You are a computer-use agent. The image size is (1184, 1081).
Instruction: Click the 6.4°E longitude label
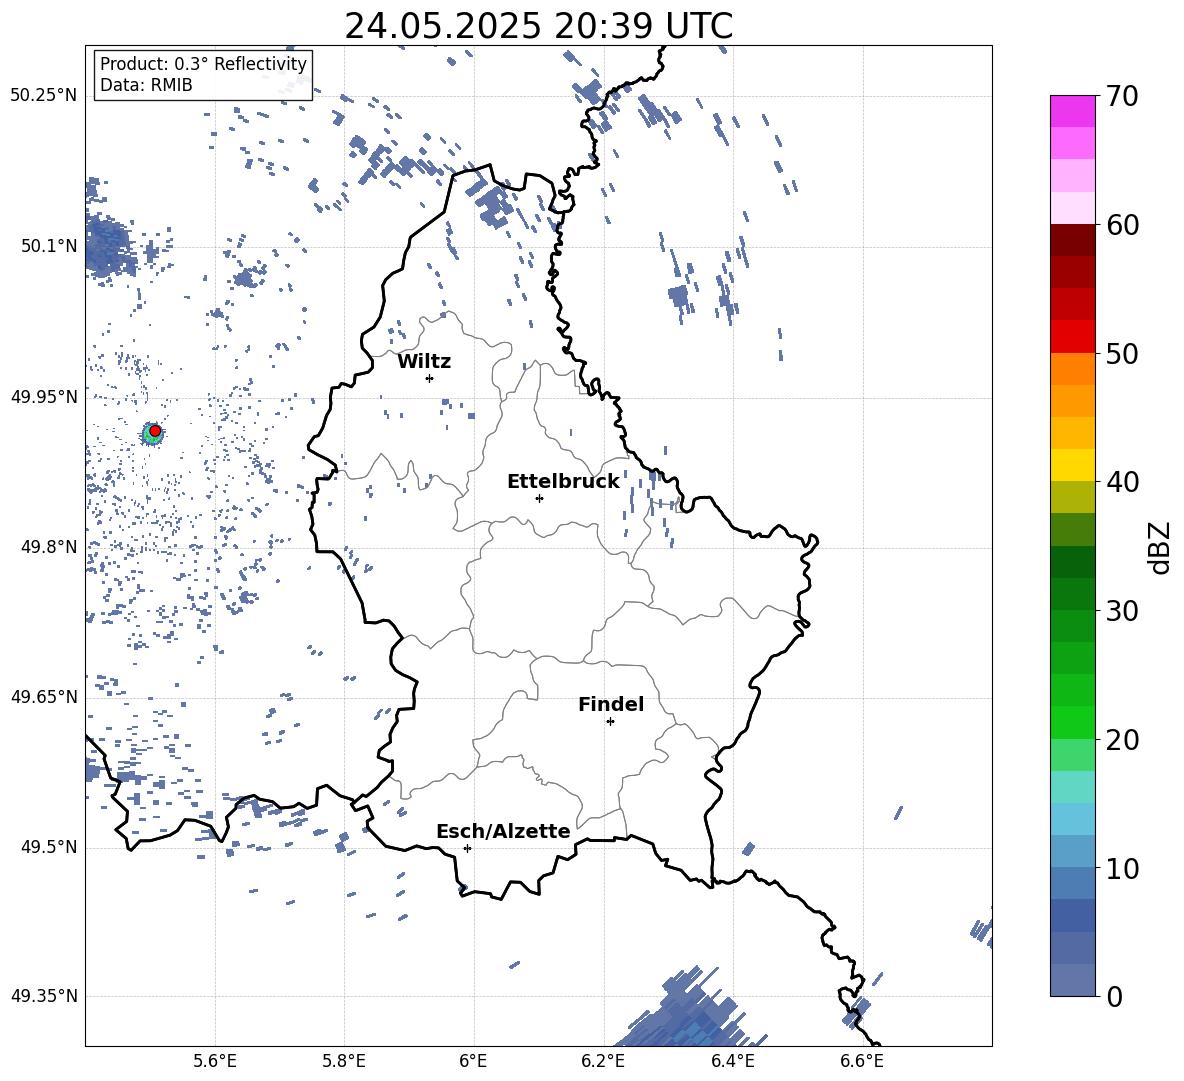[732, 1061]
